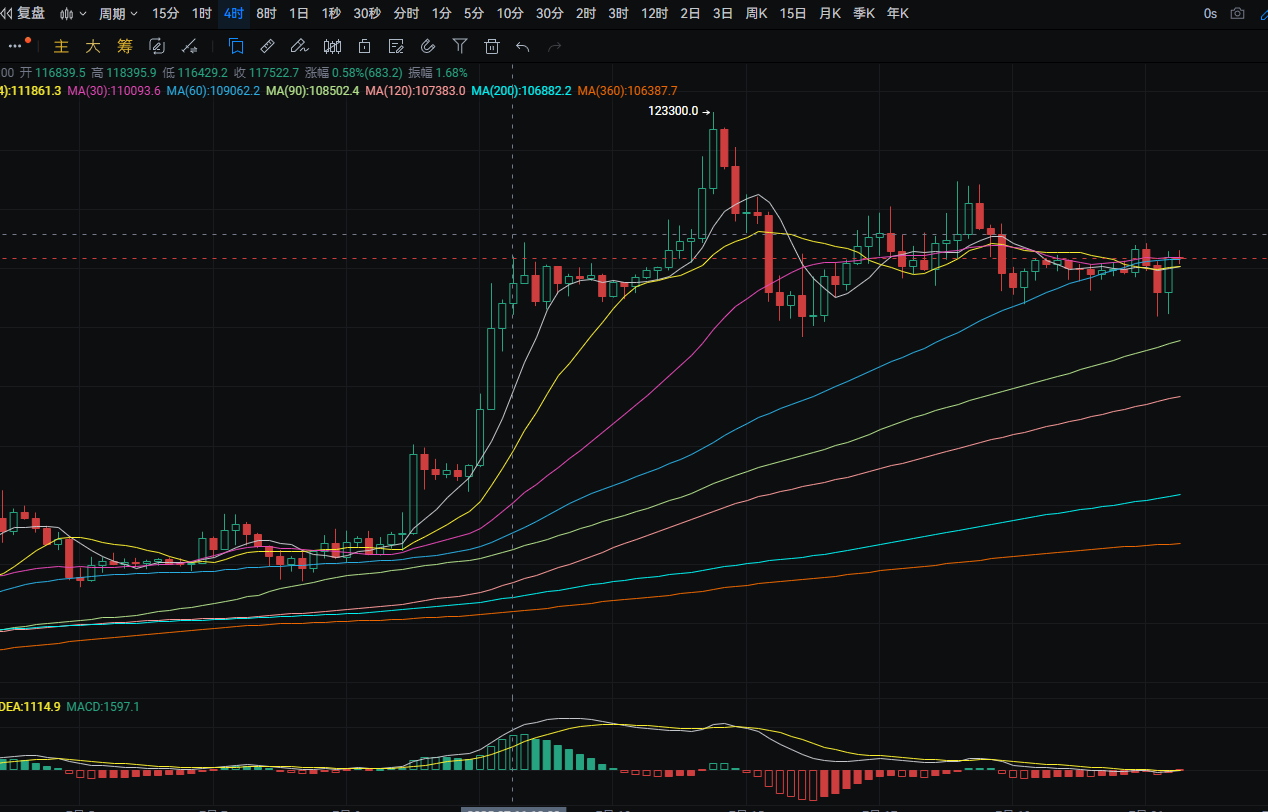Switch to the 2日 timeframe
This screenshot has width=1268, height=812.
[x=690, y=14]
